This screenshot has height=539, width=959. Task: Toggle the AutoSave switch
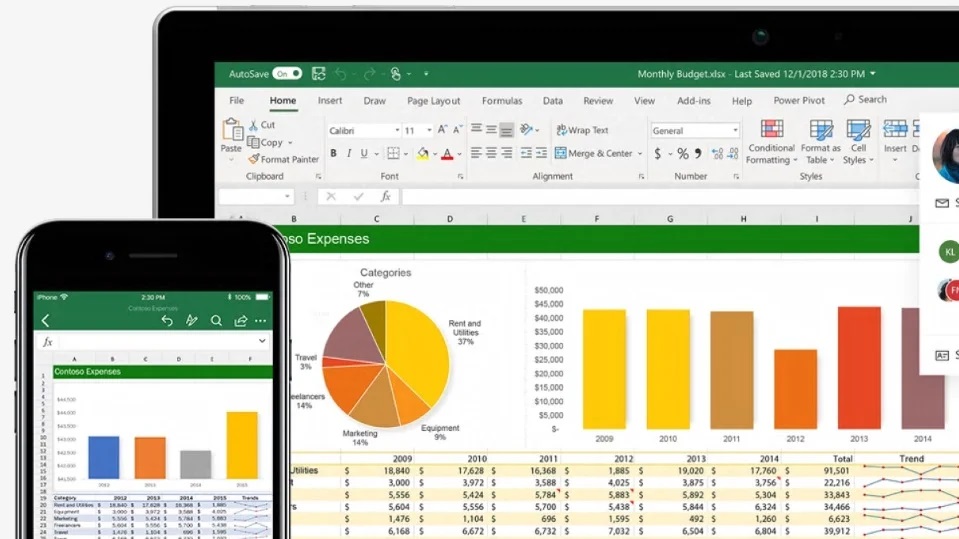coord(287,74)
